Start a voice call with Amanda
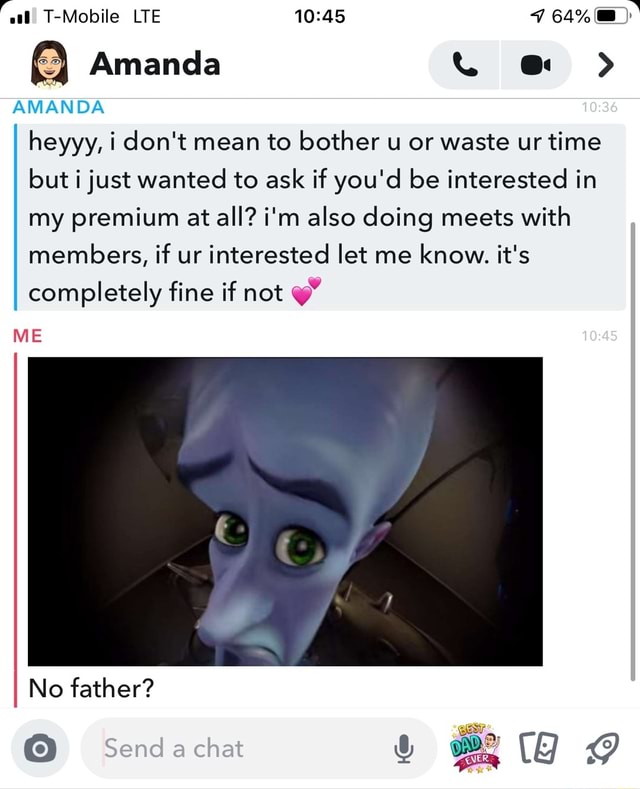Screen dimensions: 640x789 pyautogui.click(x=464, y=65)
